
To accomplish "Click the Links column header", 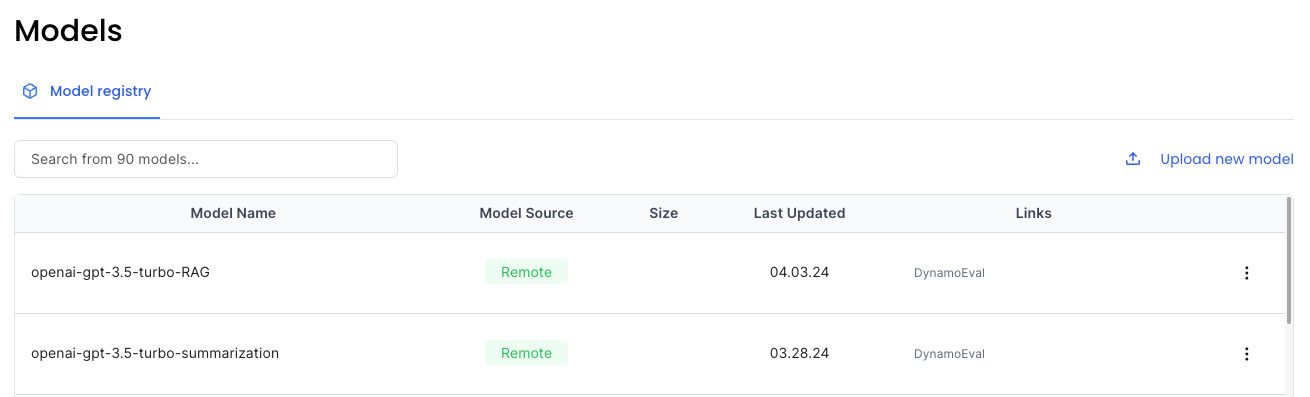I will [x=1033, y=213].
